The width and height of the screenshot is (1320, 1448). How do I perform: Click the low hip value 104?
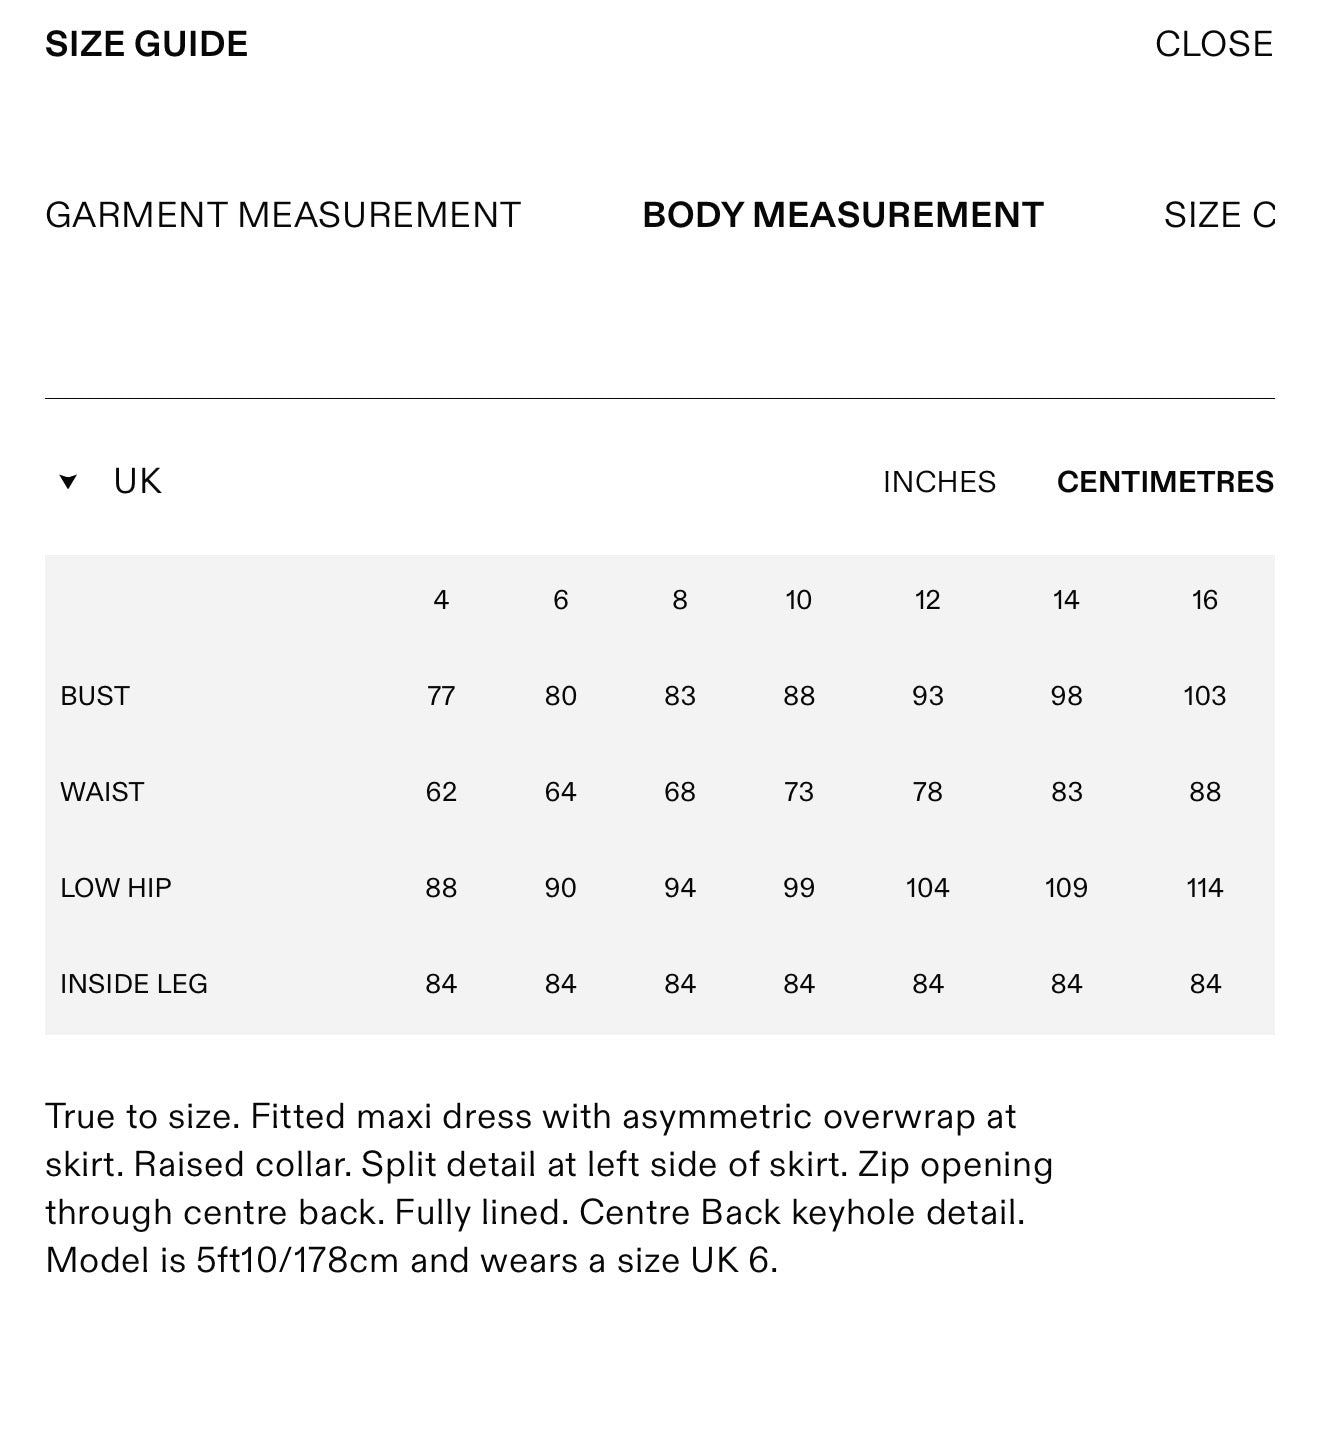coord(927,888)
